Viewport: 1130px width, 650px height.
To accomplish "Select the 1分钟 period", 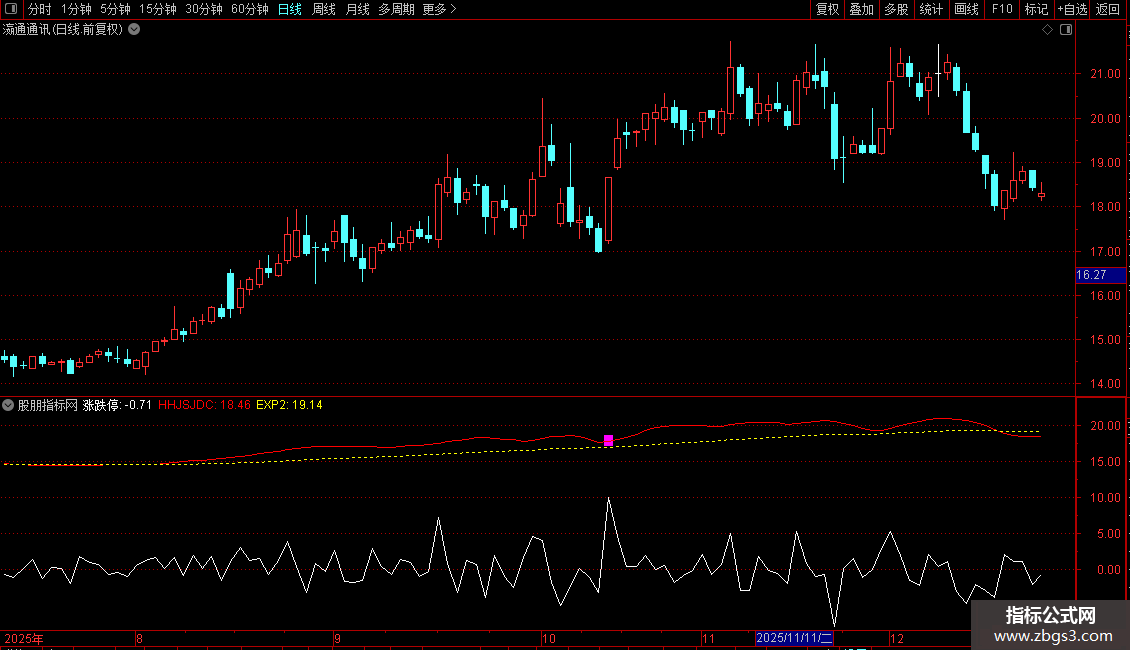I will point(76,9).
